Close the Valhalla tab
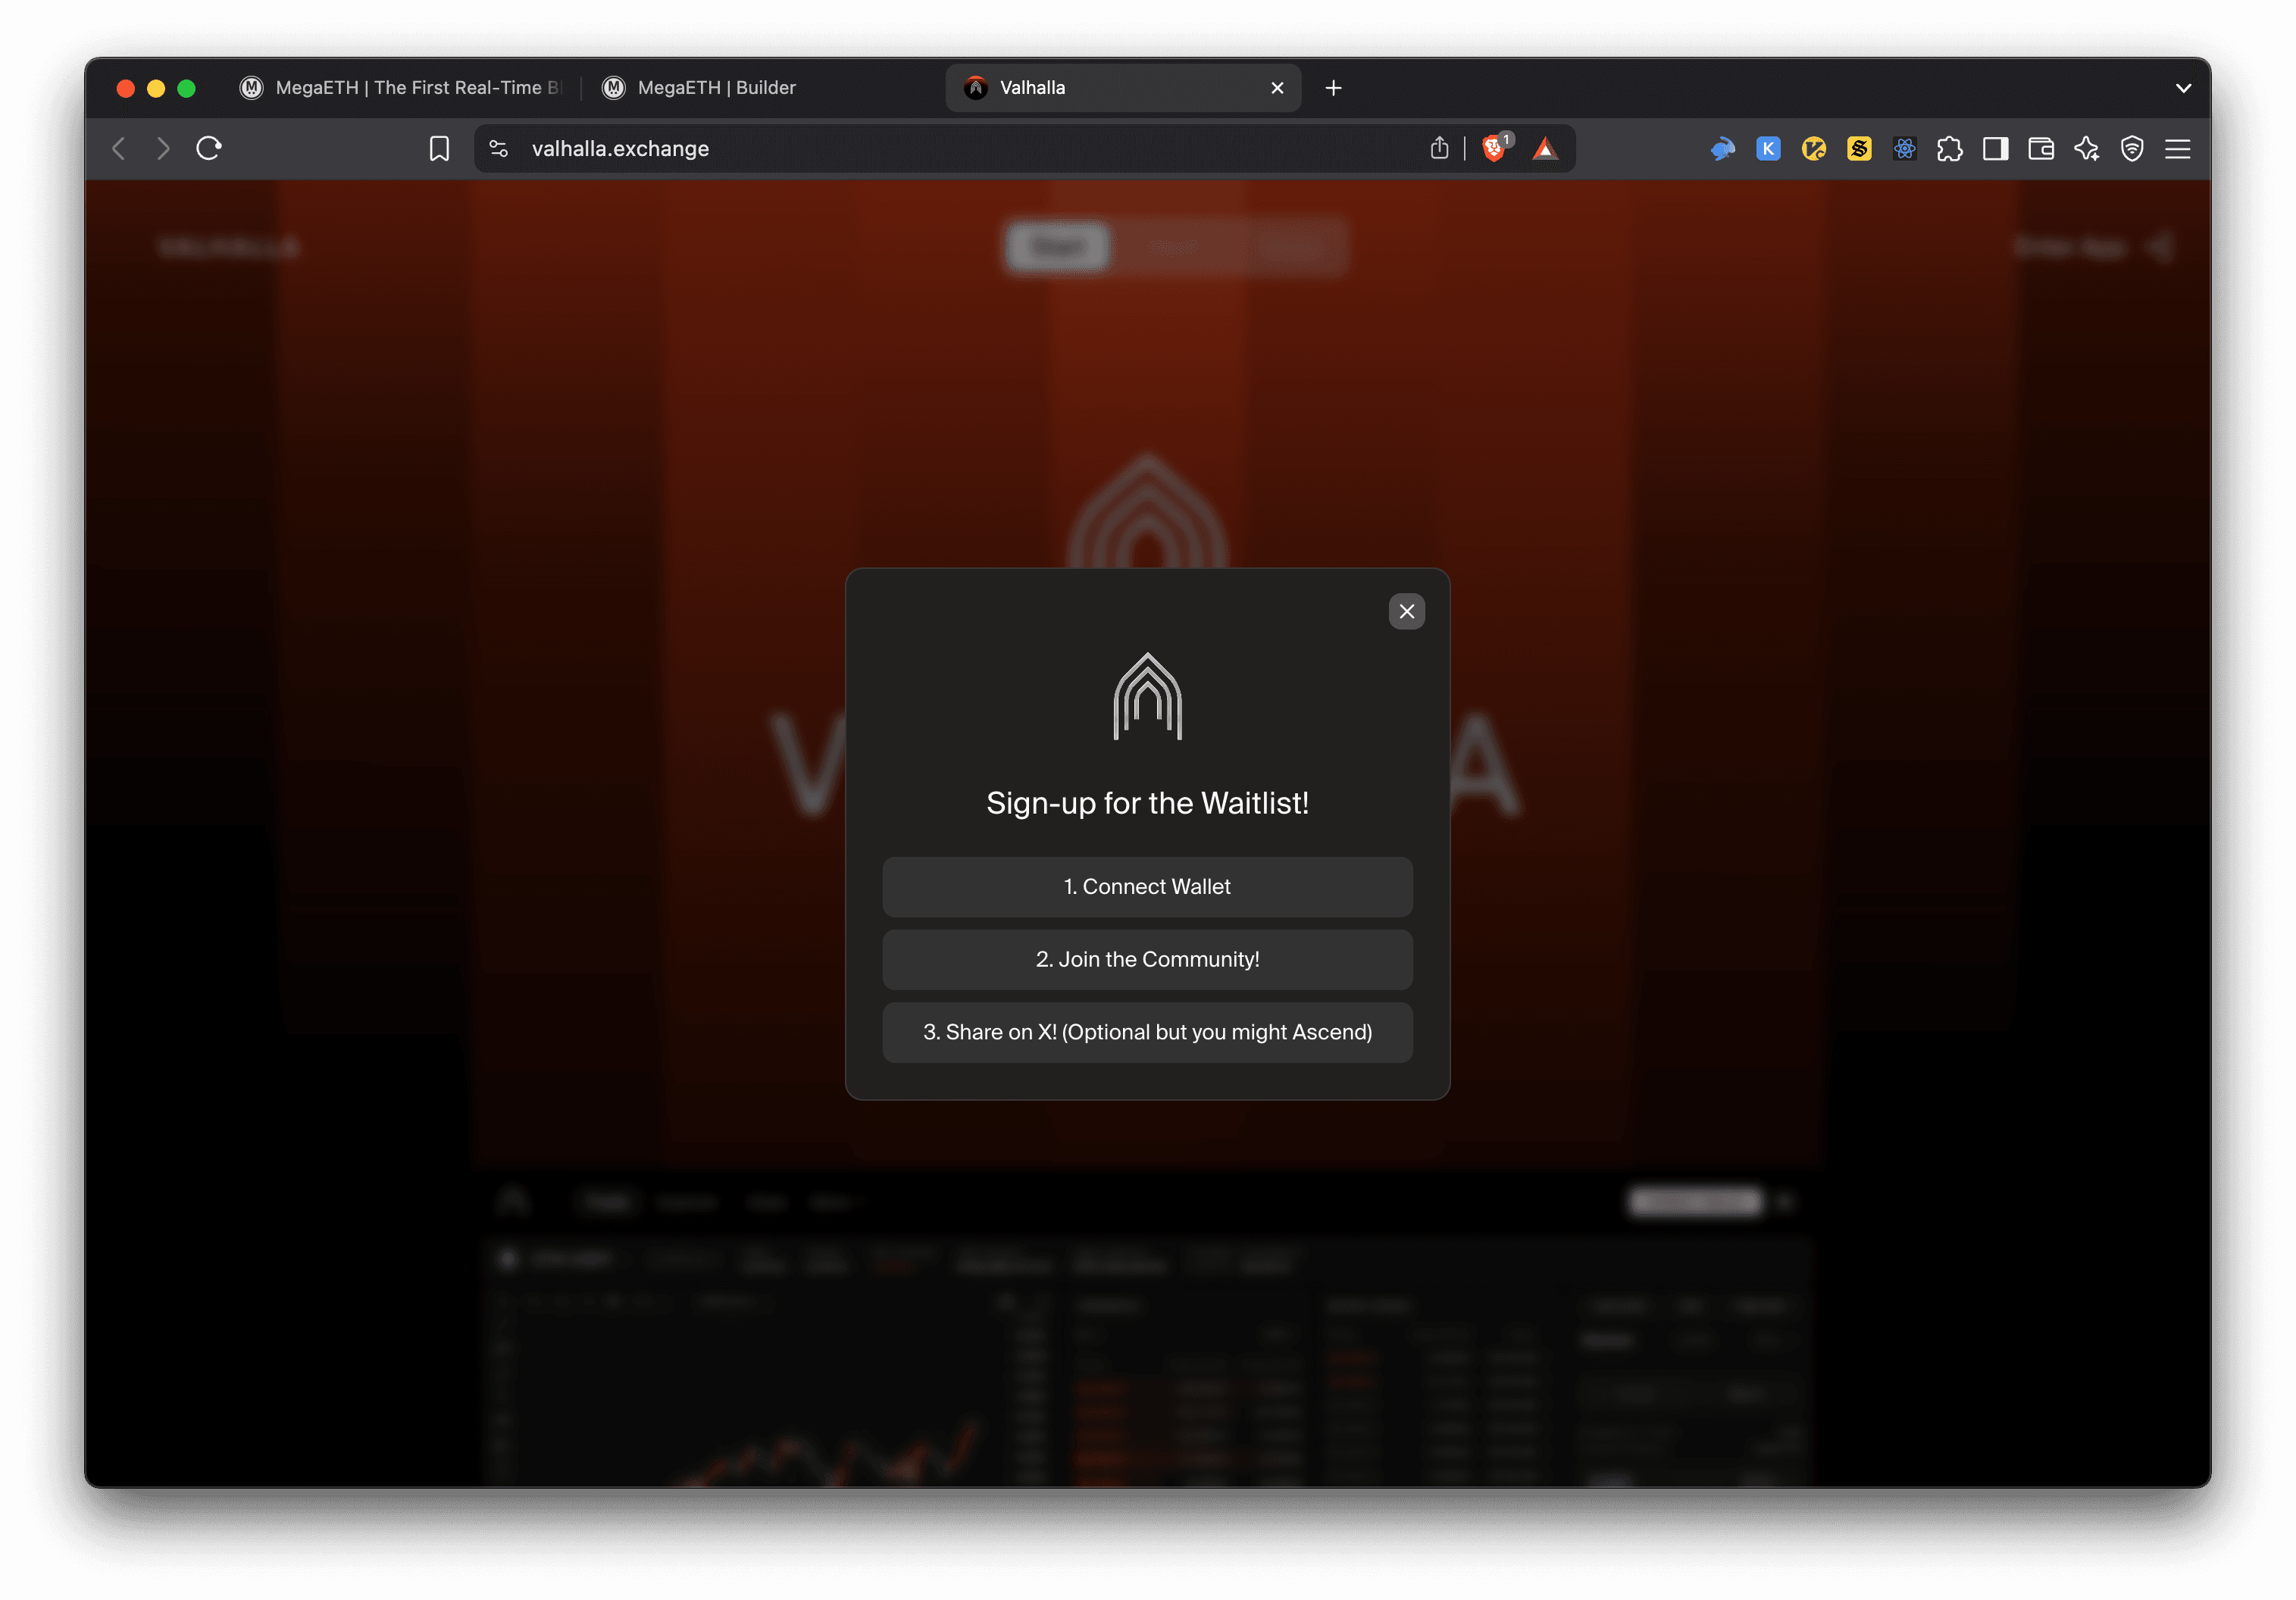Image resolution: width=2296 pixels, height=1600 pixels. pos(1277,88)
